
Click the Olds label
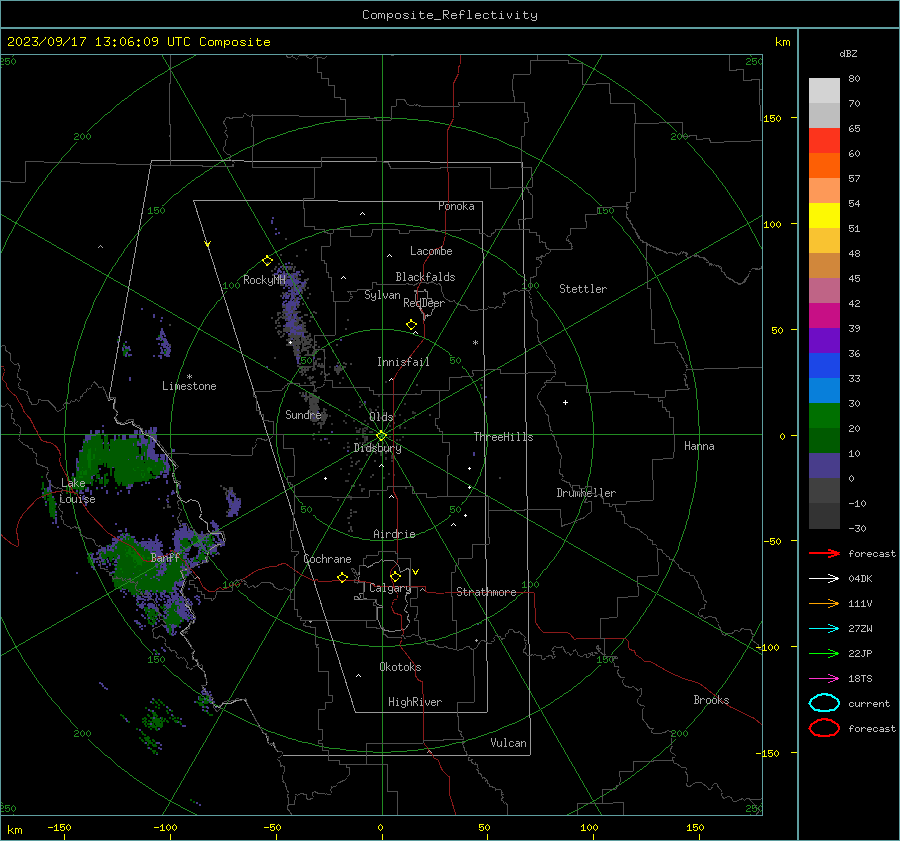coord(381,417)
